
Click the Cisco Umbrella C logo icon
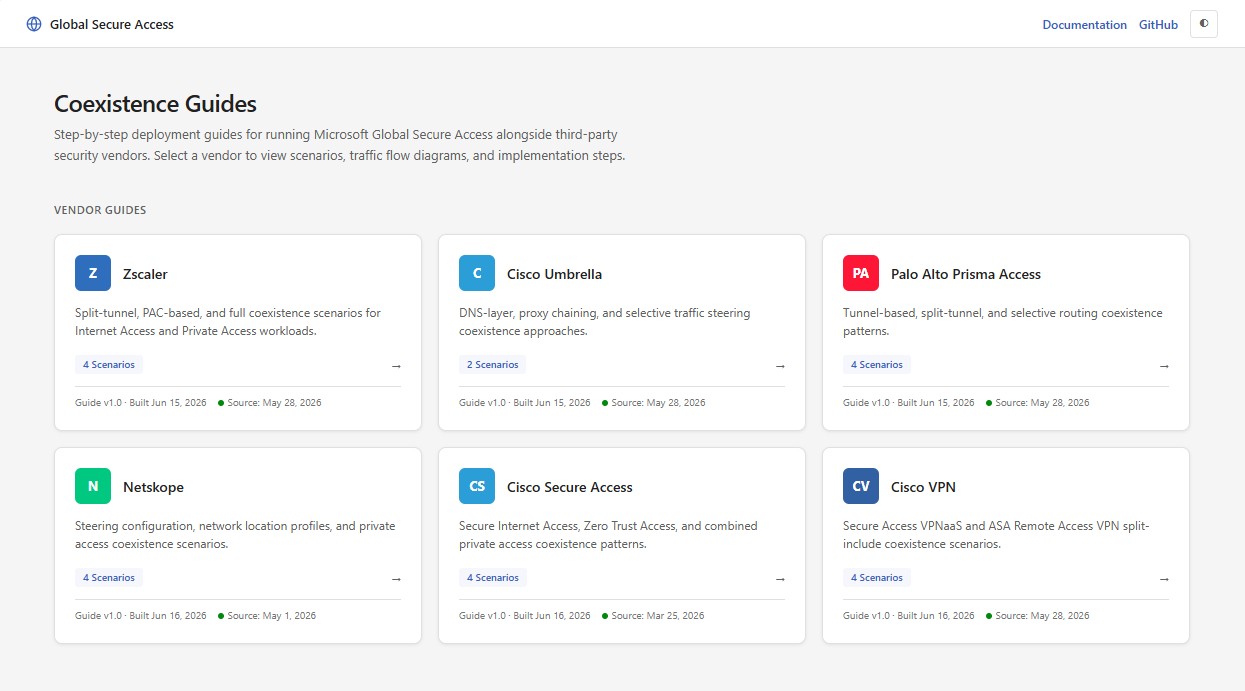click(x=477, y=273)
